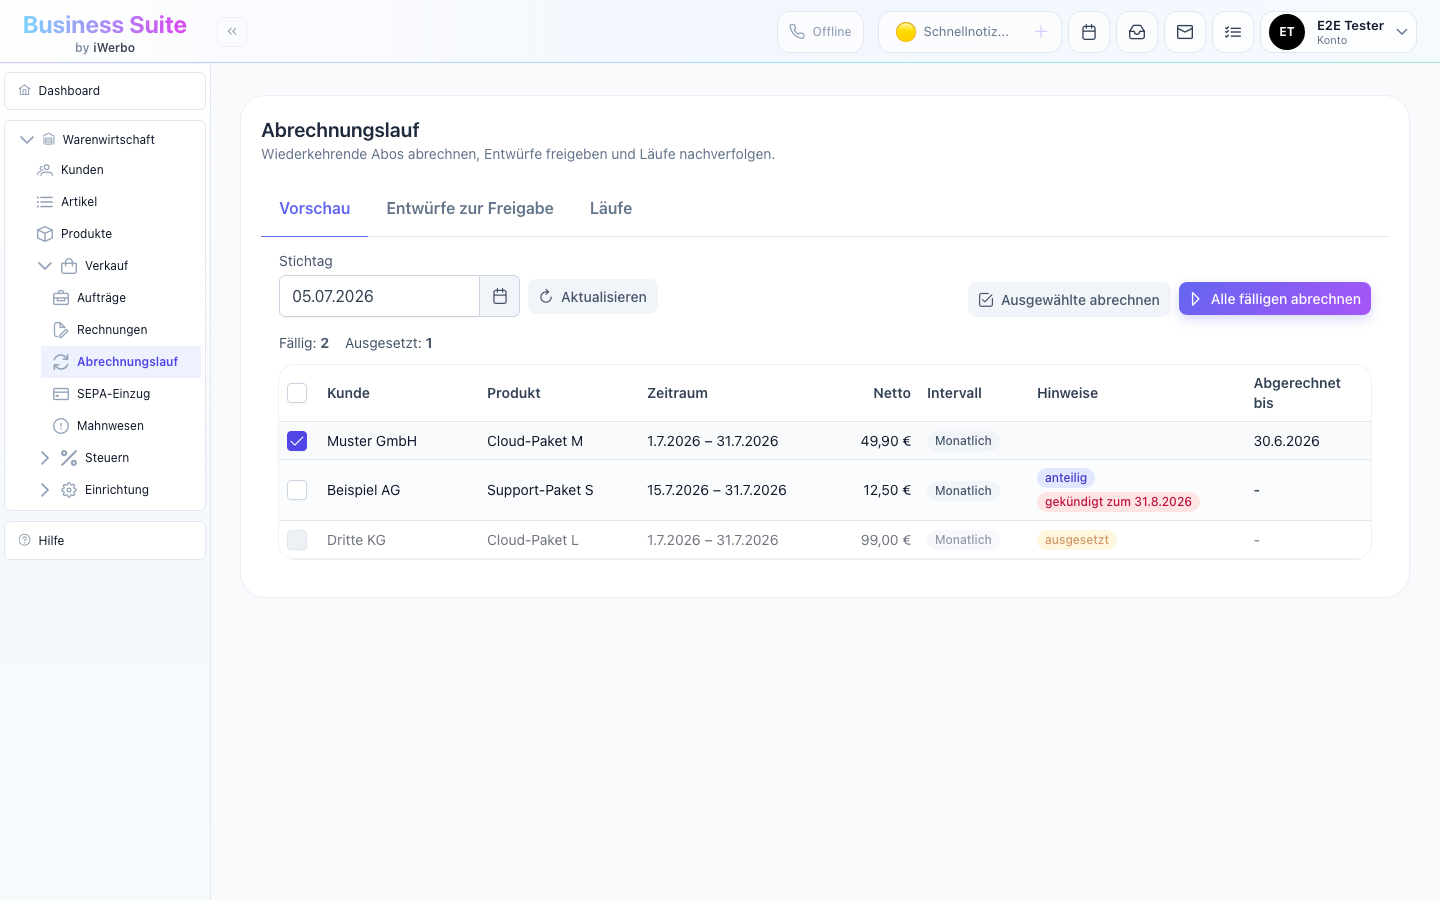1440x900 pixels.
Task: Click the Stichtag date input field
Action: tap(380, 296)
